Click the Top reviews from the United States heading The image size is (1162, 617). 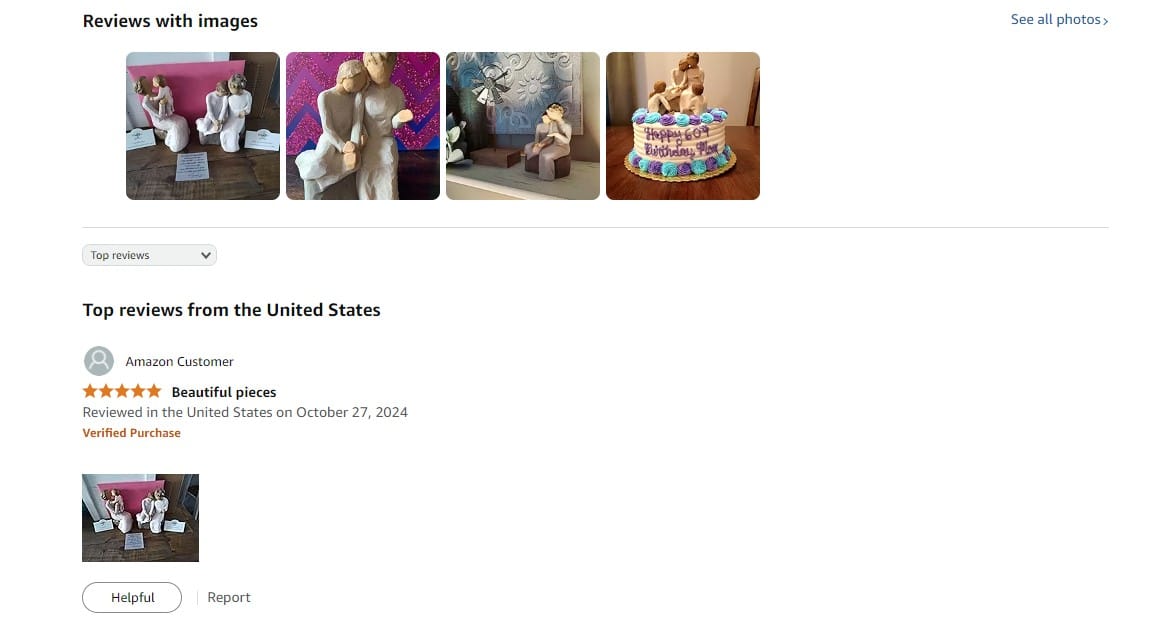pyautogui.click(x=231, y=310)
